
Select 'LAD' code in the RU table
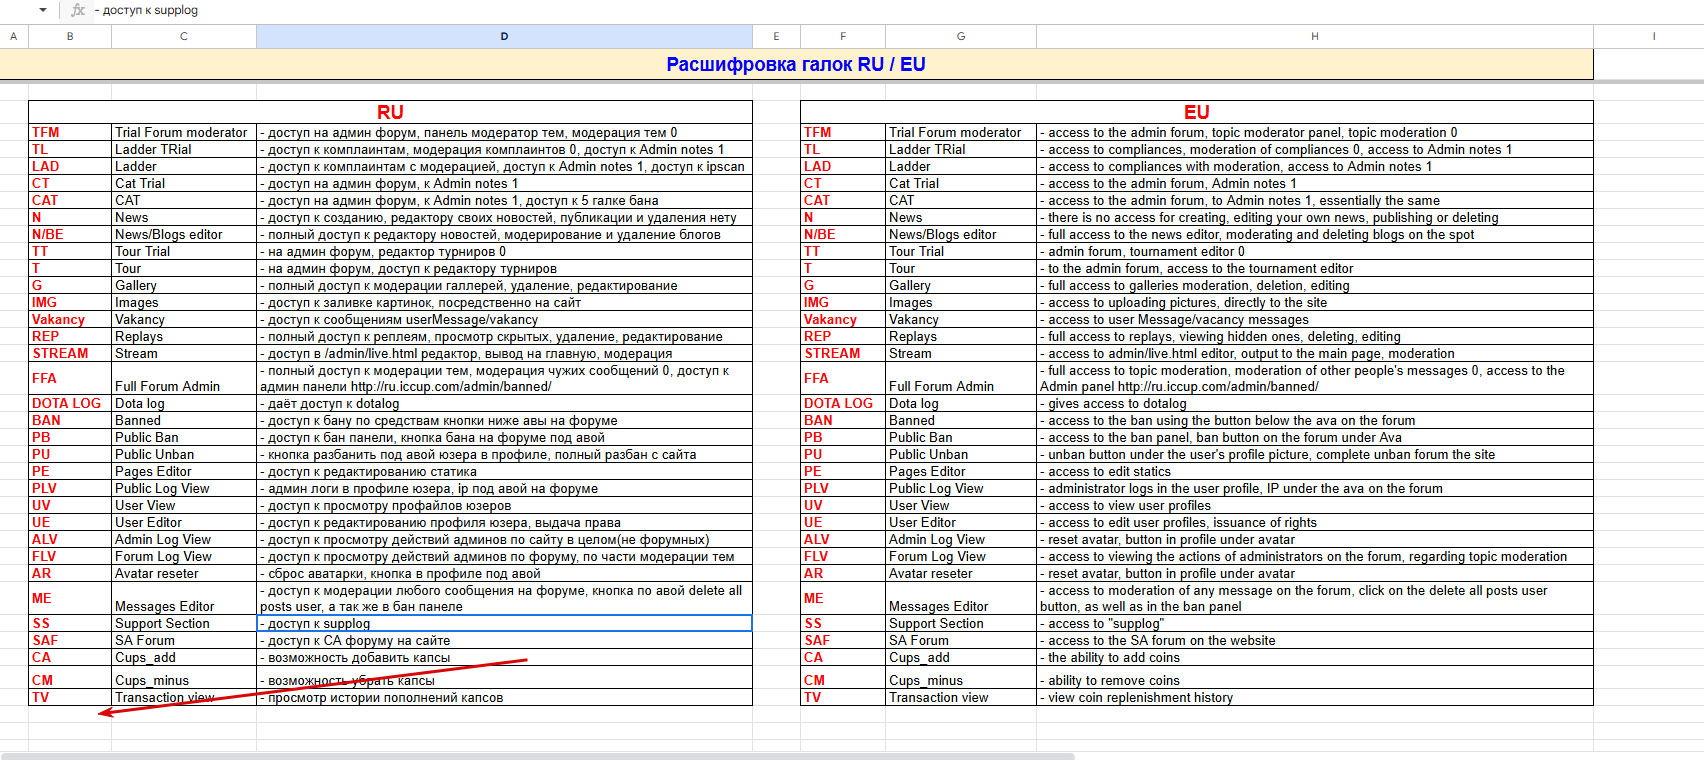(x=46, y=166)
